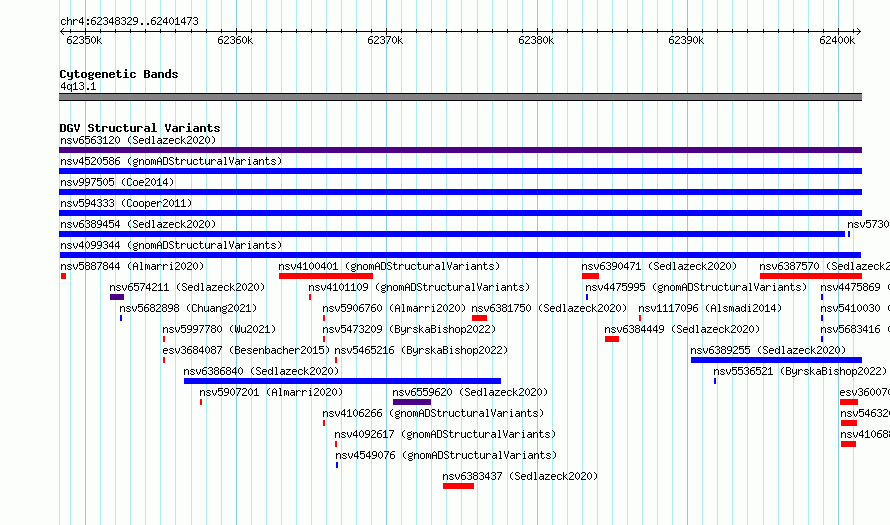Viewport: 890px width, 525px height.
Task: Click the purple bar under nsv6559620
Action: [412, 402]
